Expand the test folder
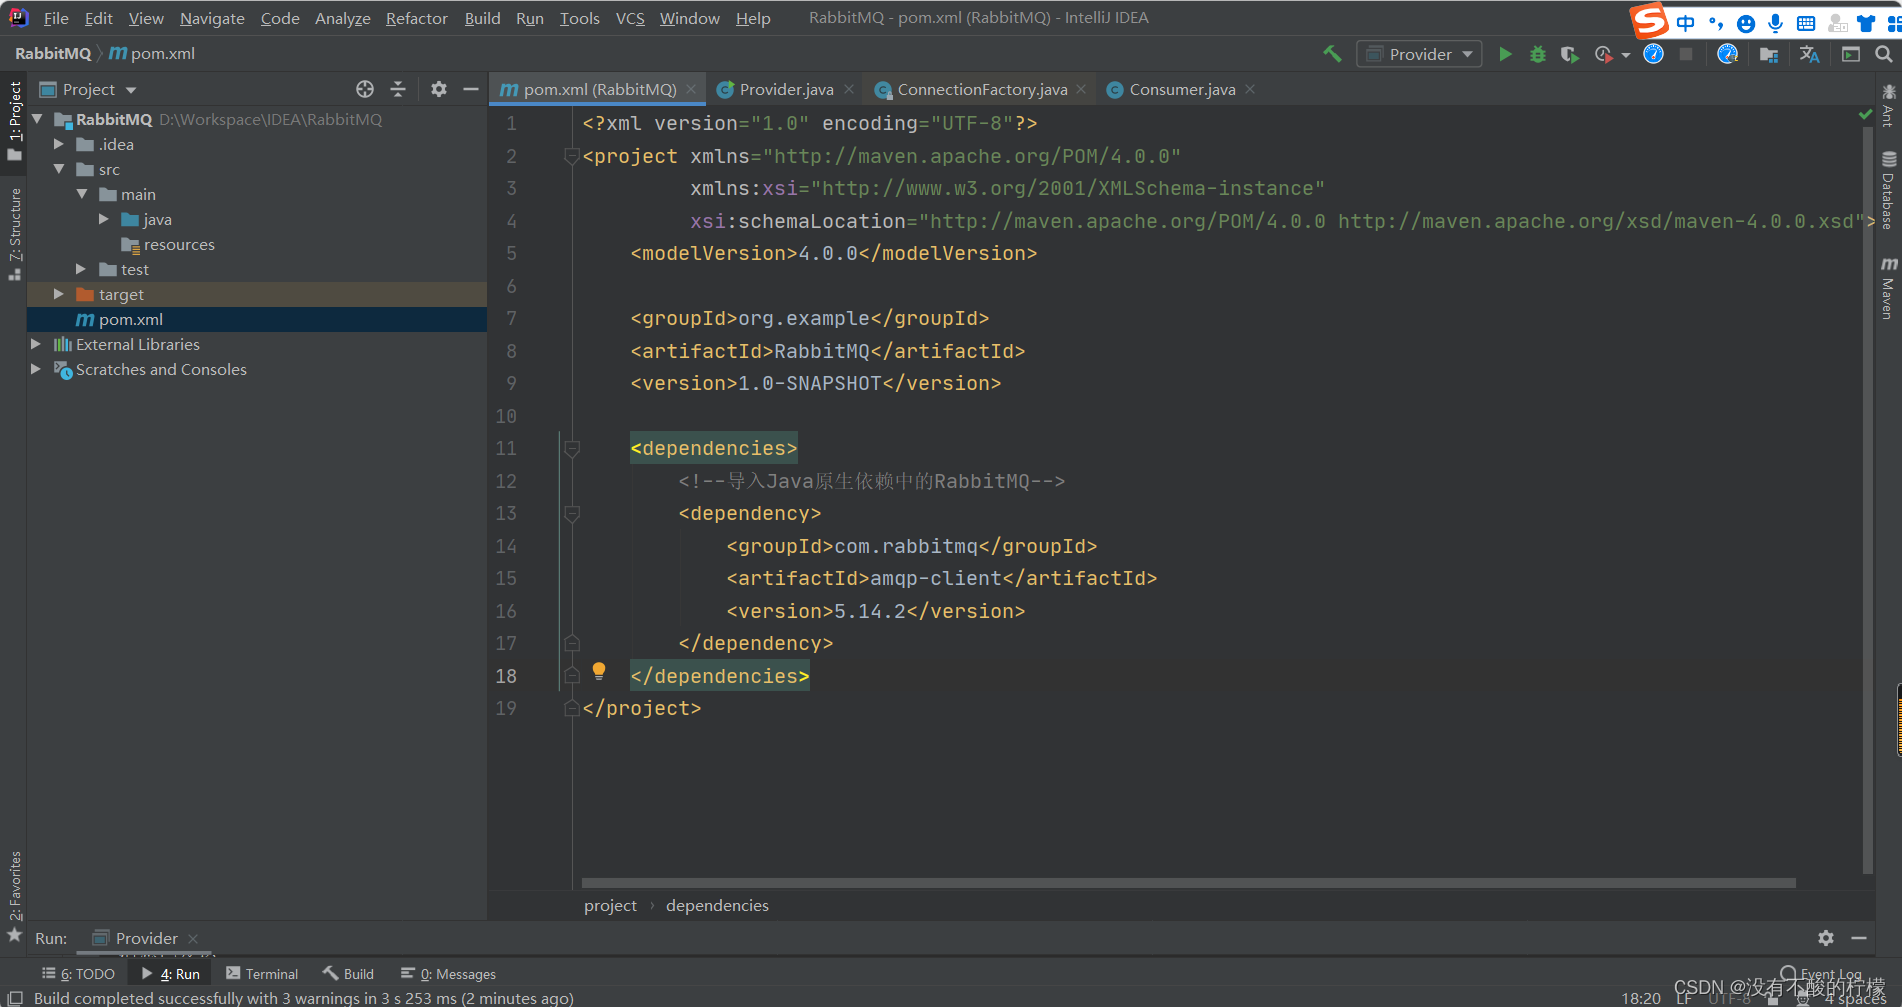The image size is (1902, 1007). tap(82, 269)
